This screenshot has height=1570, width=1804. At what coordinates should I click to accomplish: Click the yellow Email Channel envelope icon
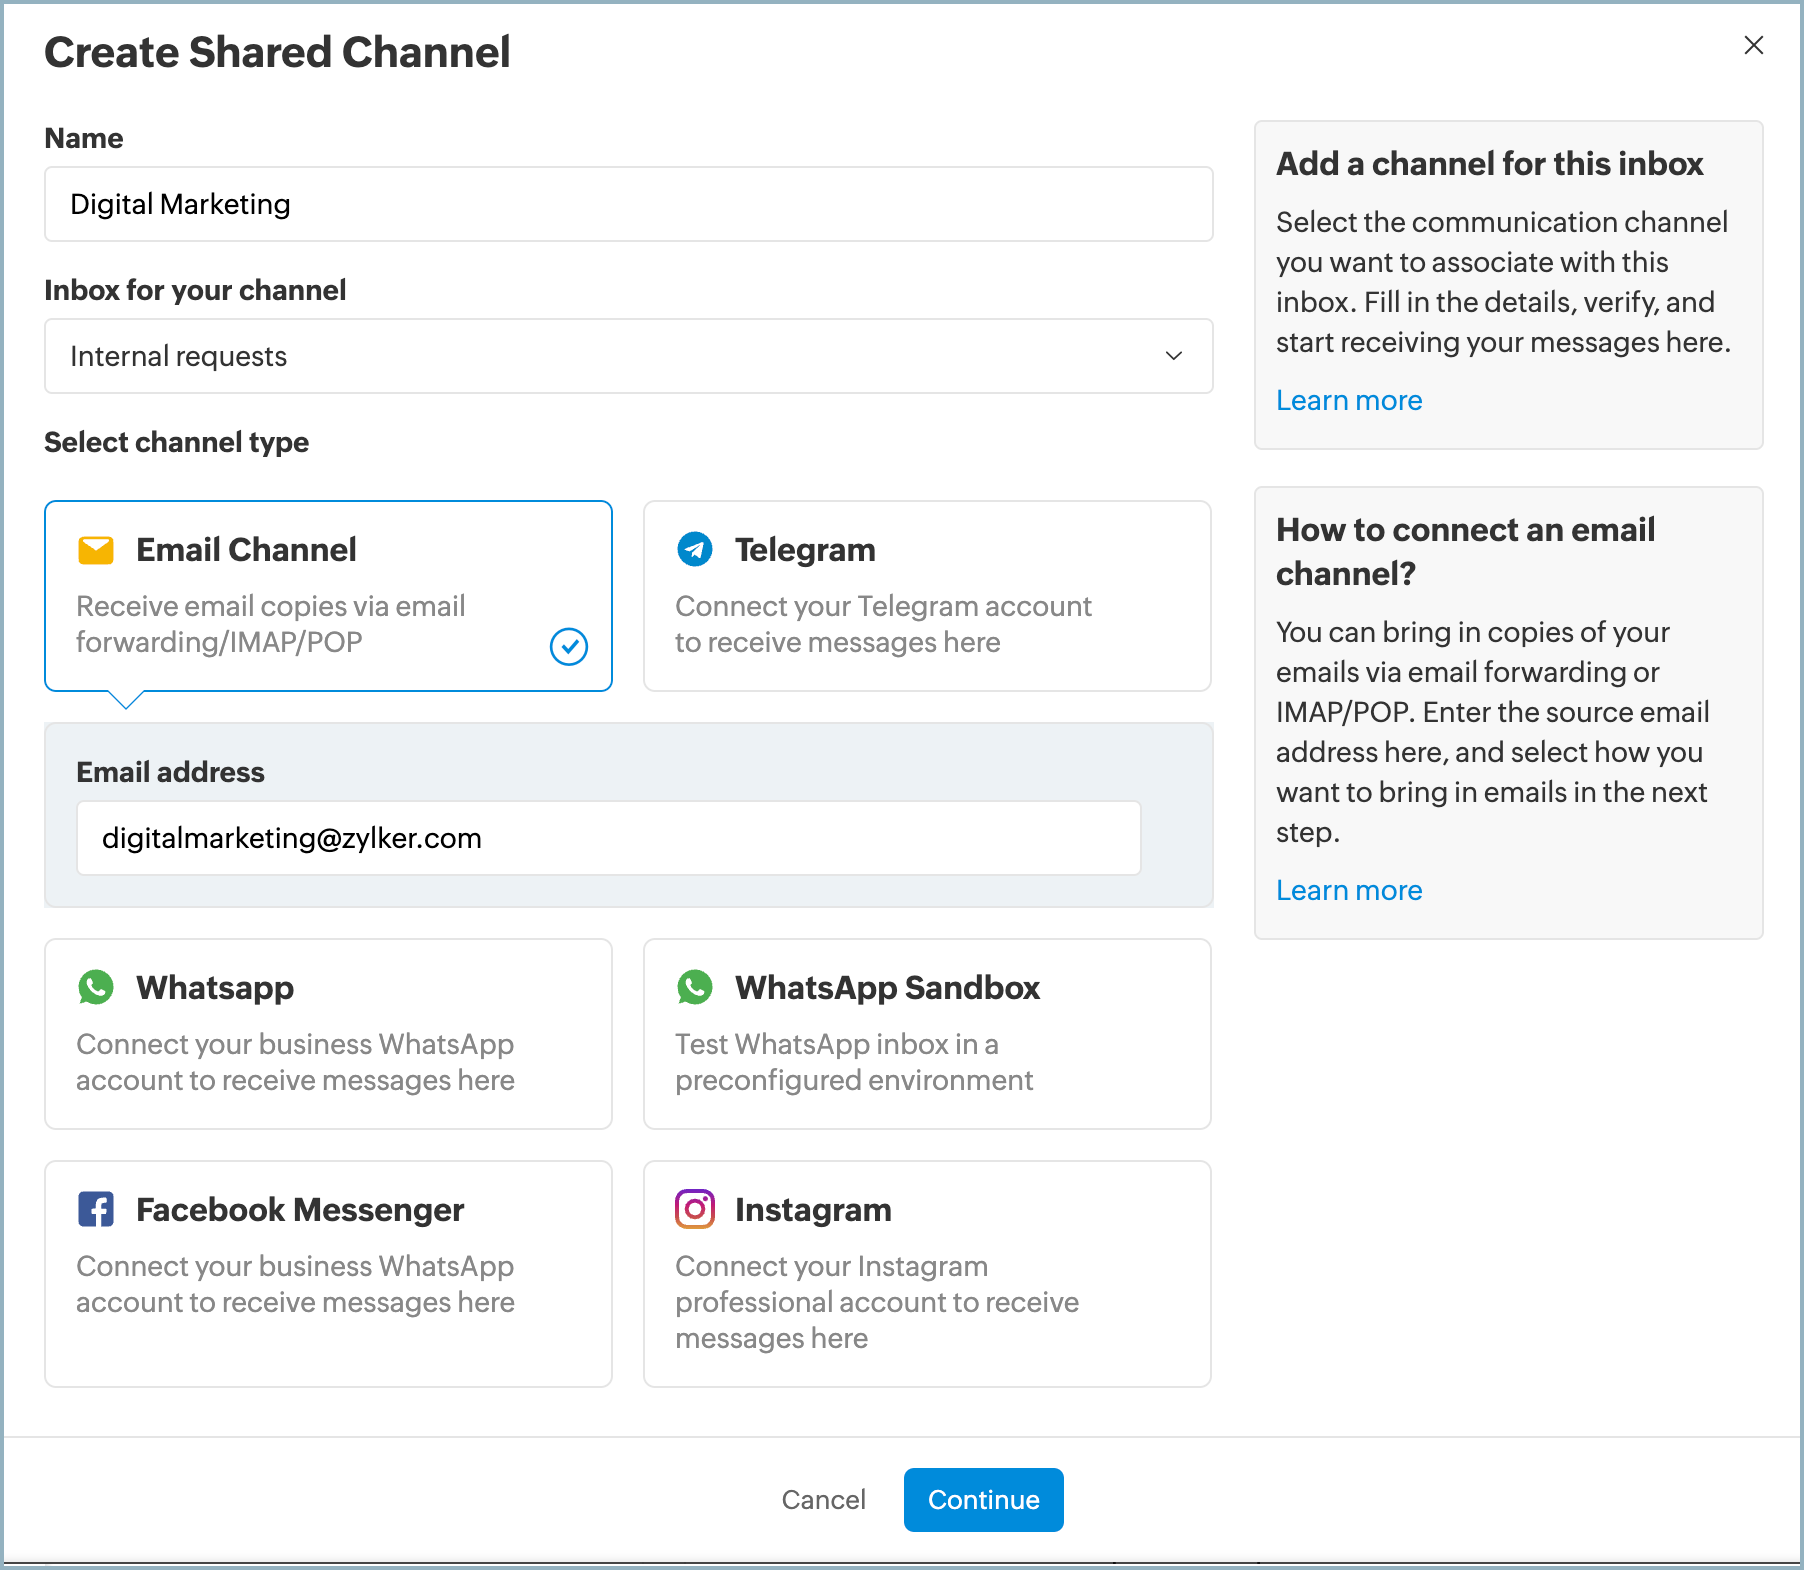point(96,550)
